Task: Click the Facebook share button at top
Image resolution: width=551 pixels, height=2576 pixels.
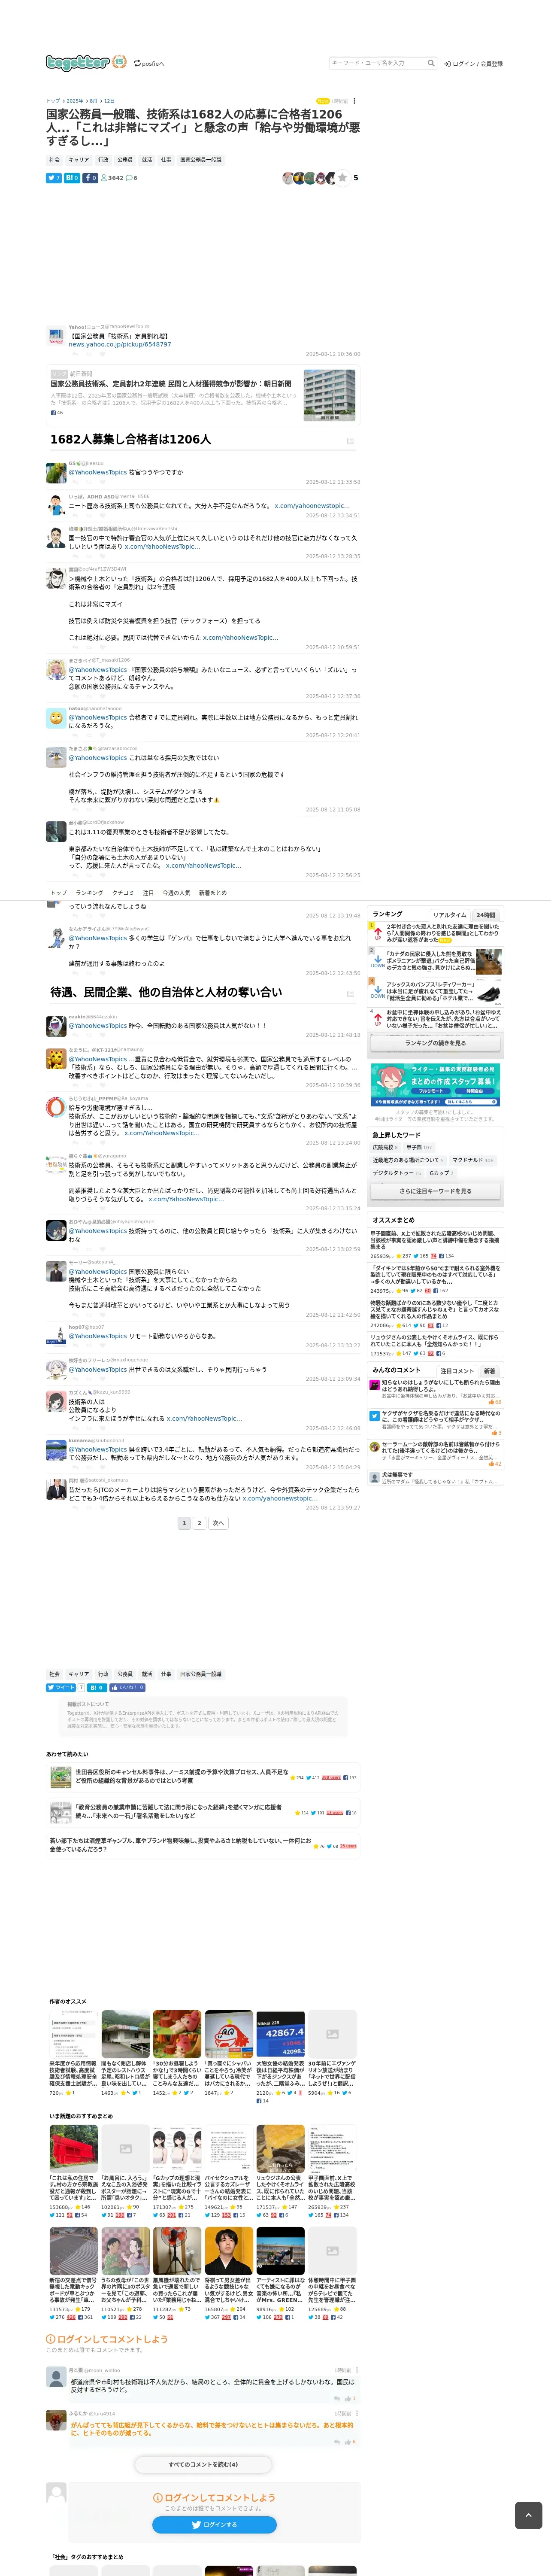Action: (x=90, y=178)
